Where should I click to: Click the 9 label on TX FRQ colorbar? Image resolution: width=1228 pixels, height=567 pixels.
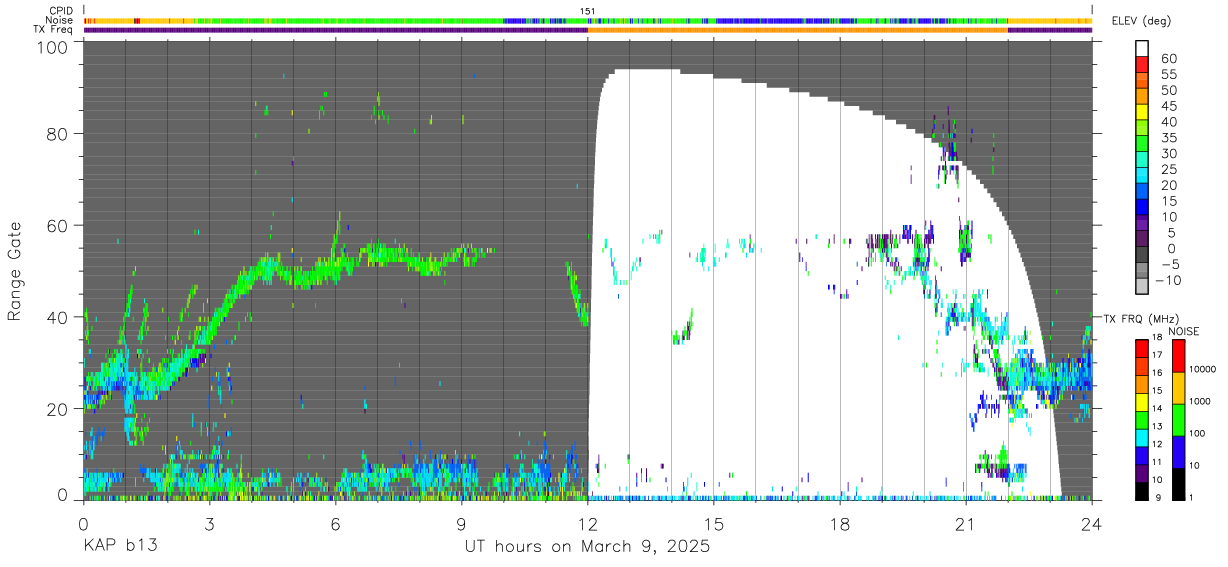click(x=1160, y=497)
